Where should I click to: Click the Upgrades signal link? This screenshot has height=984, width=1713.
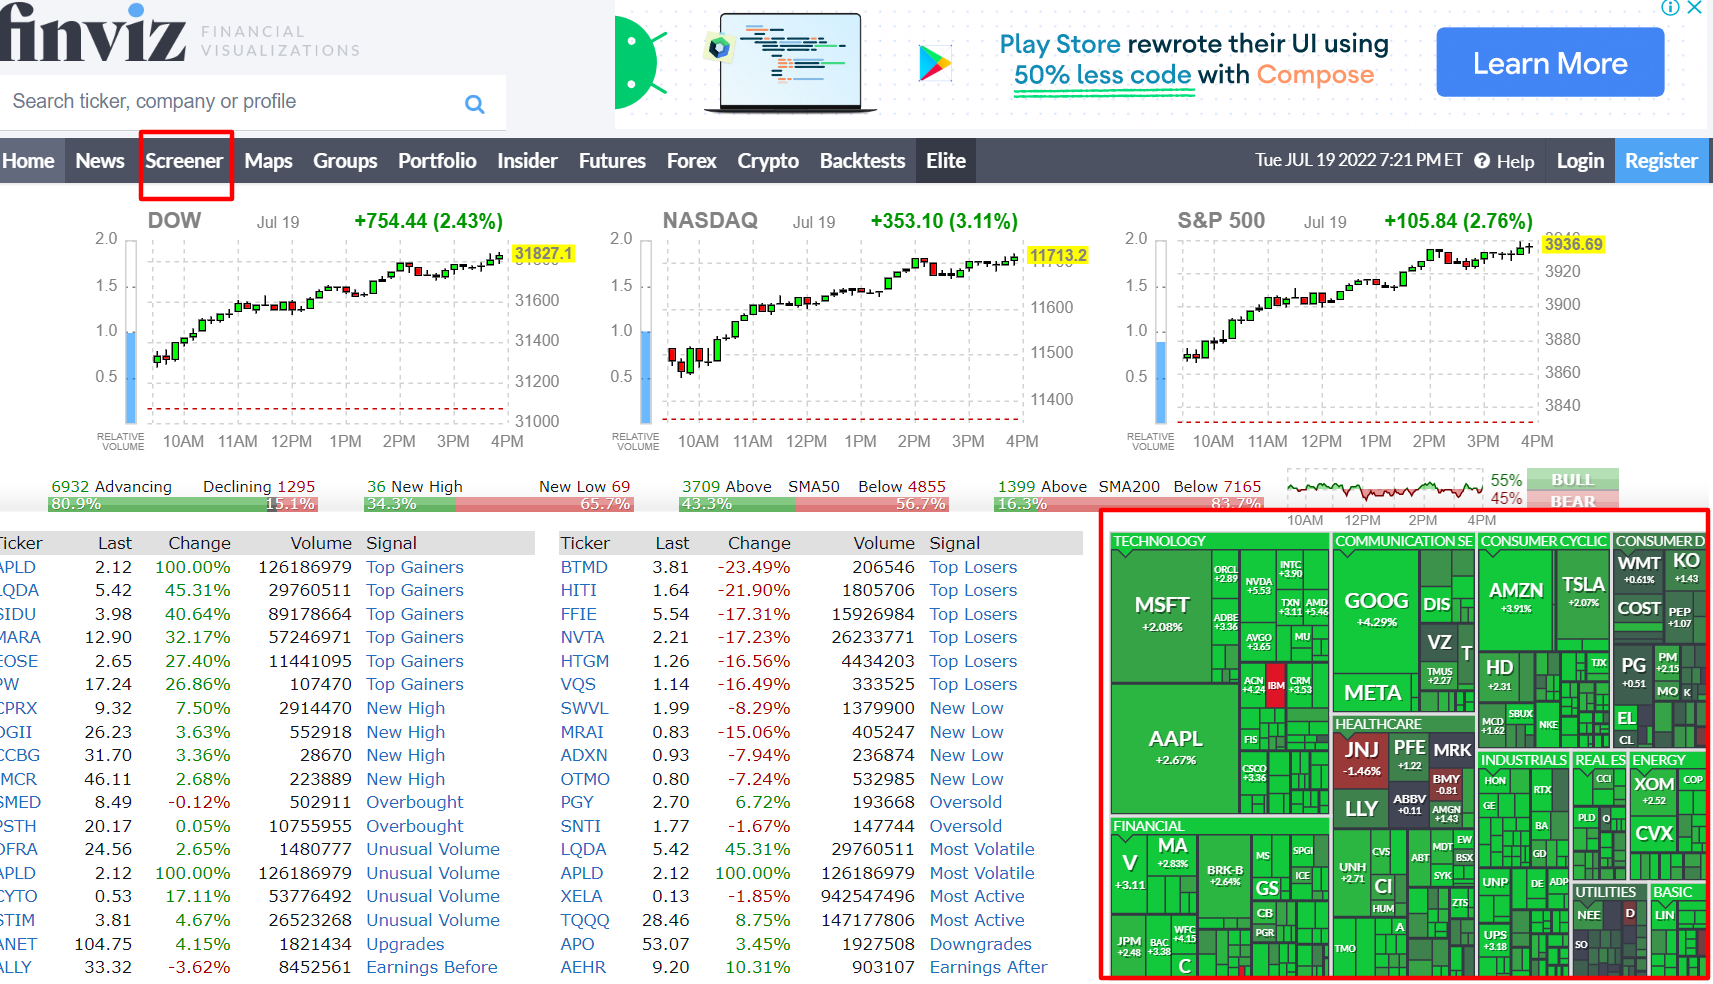pyautogui.click(x=405, y=944)
